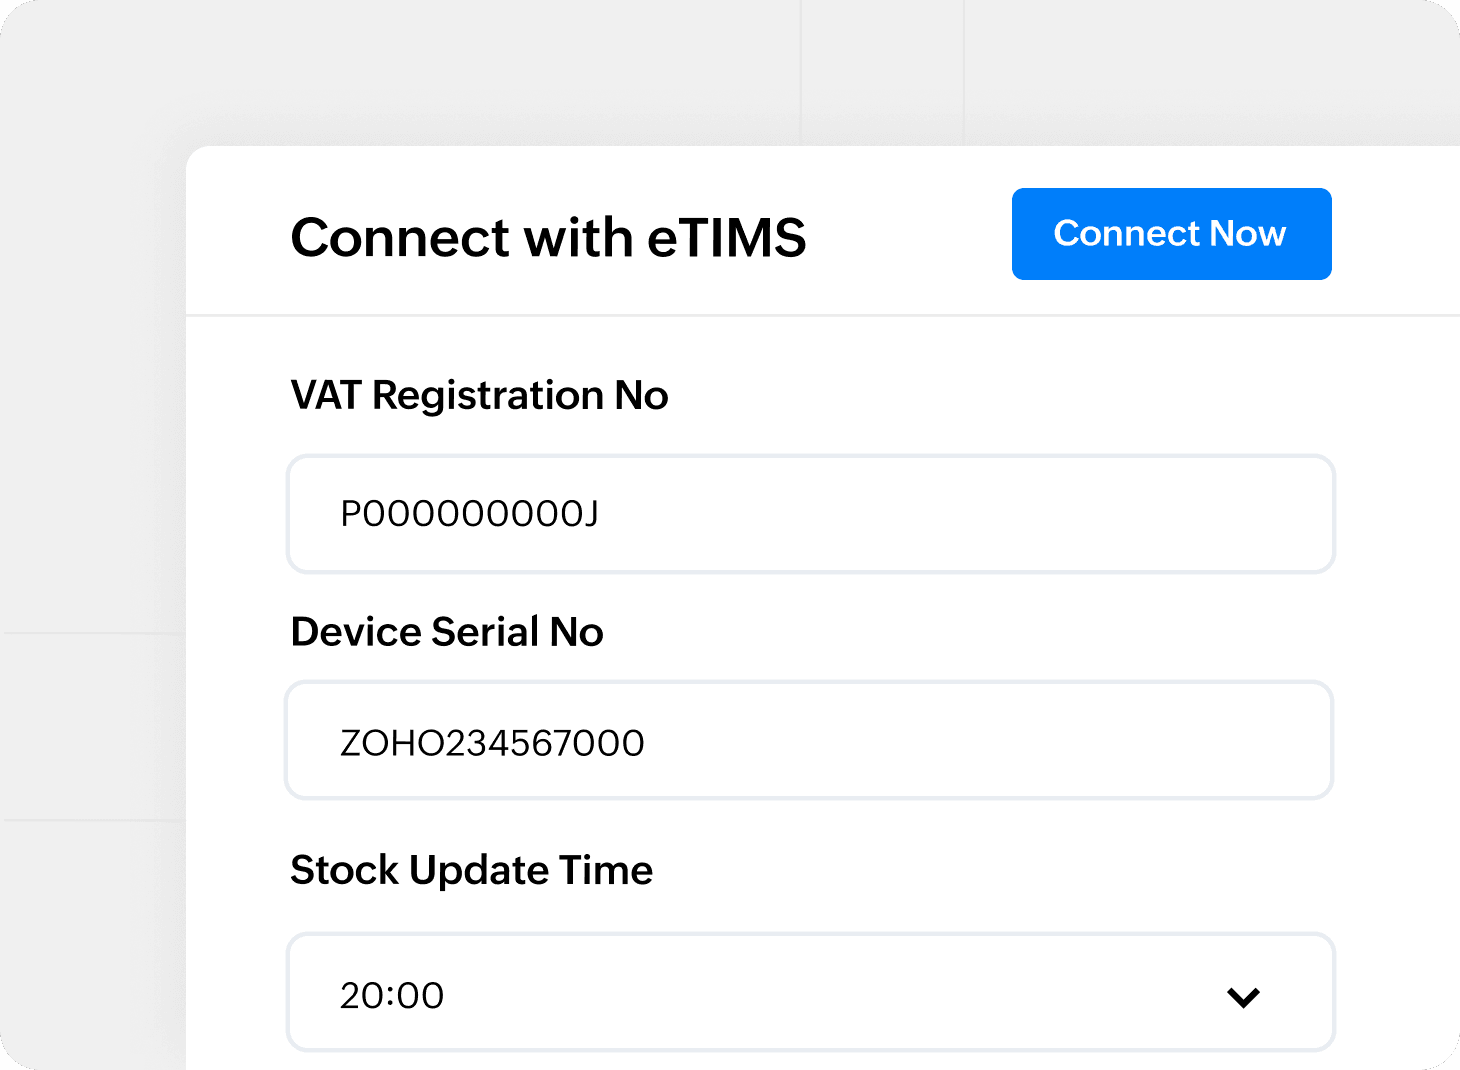Click the 'Stock Update Time' label
Screen dimensions: 1460x1070
coord(471,870)
